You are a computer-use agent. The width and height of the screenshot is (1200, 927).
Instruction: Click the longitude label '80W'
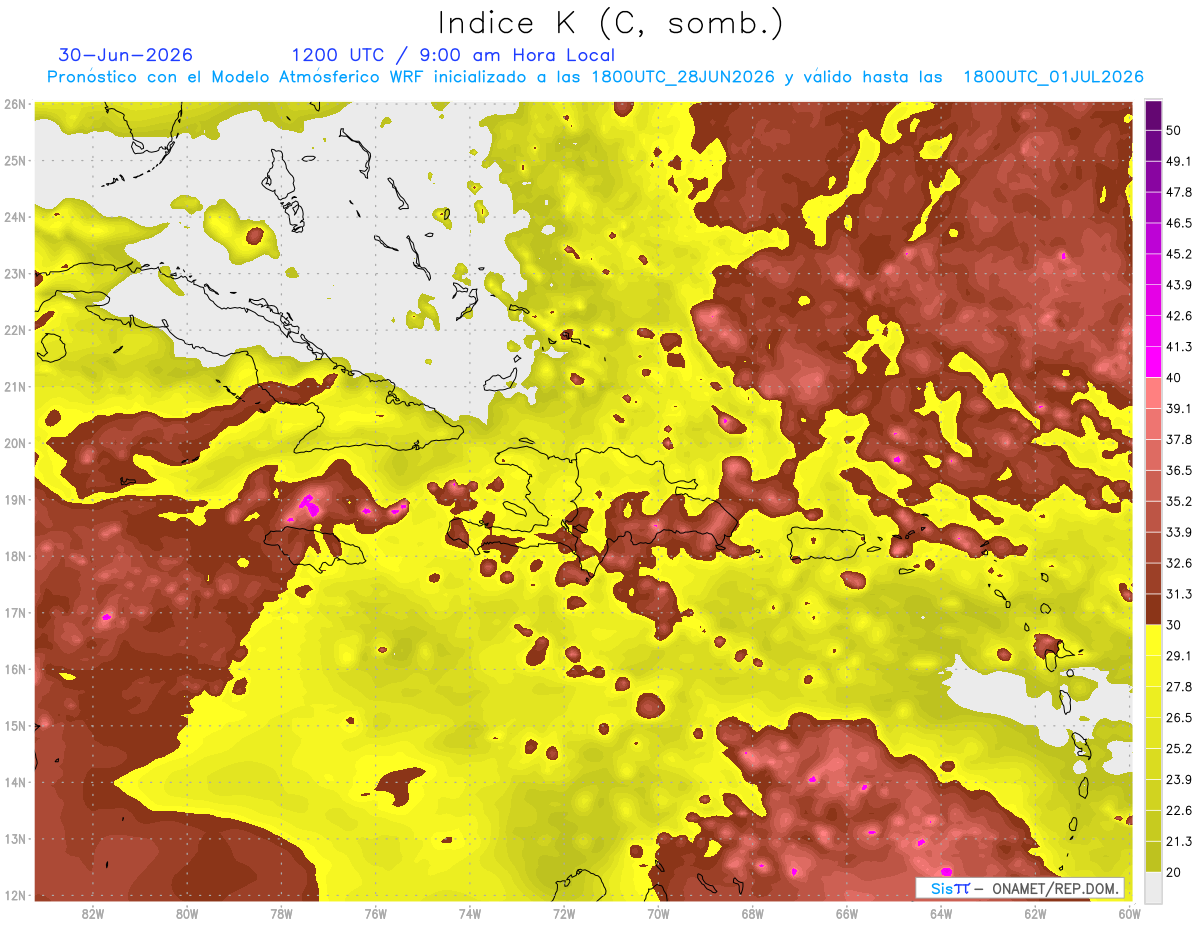point(187,913)
